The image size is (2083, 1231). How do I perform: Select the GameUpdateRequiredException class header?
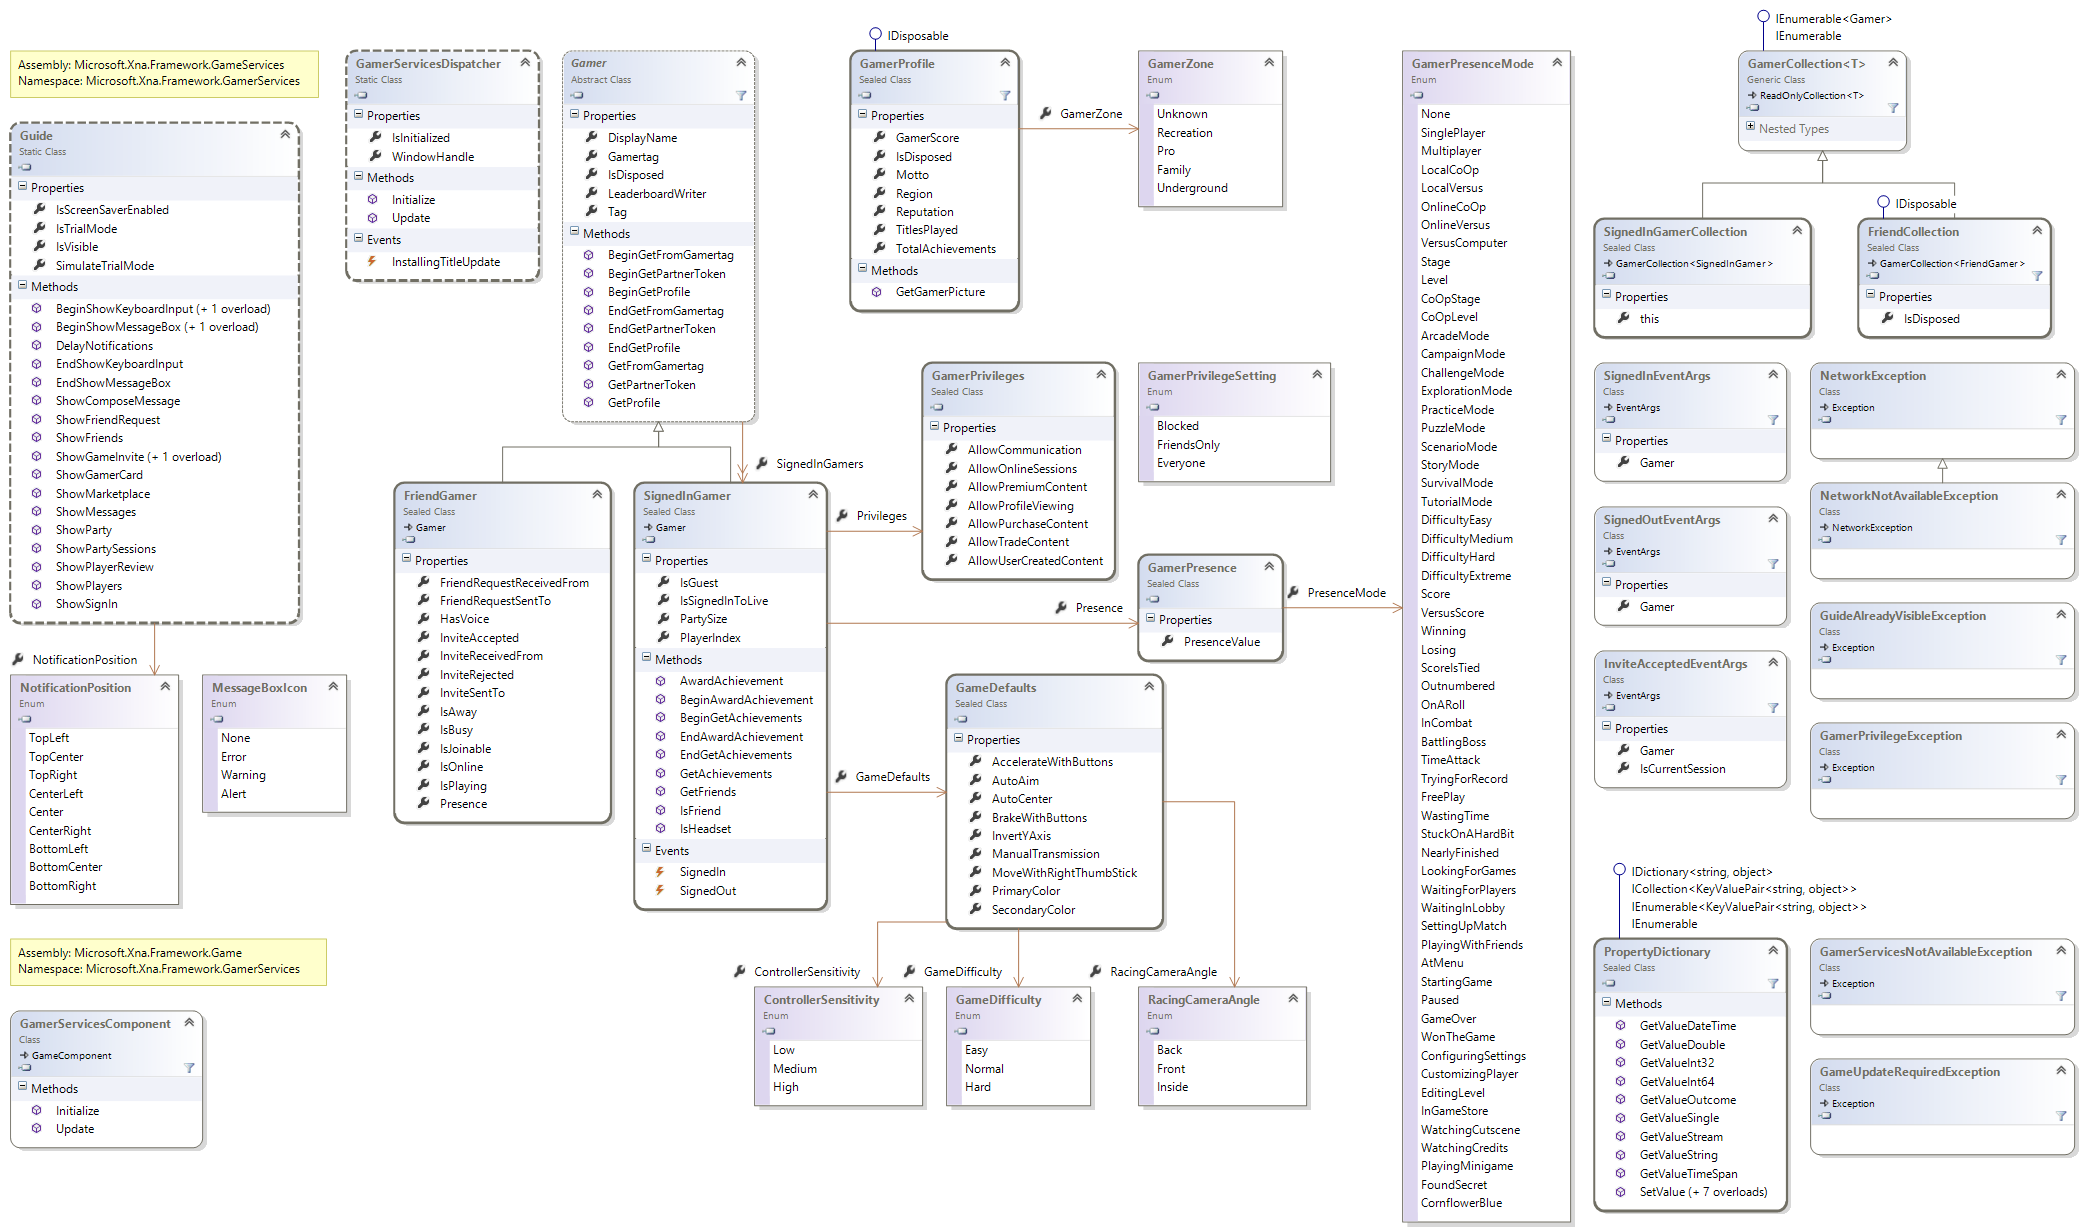pos(1942,1090)
